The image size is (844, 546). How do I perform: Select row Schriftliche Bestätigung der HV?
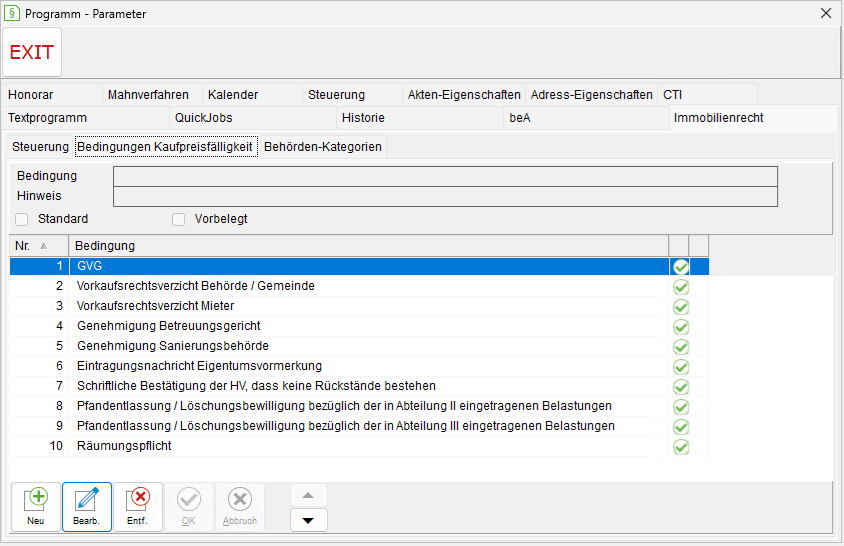[x=359, y=386]
